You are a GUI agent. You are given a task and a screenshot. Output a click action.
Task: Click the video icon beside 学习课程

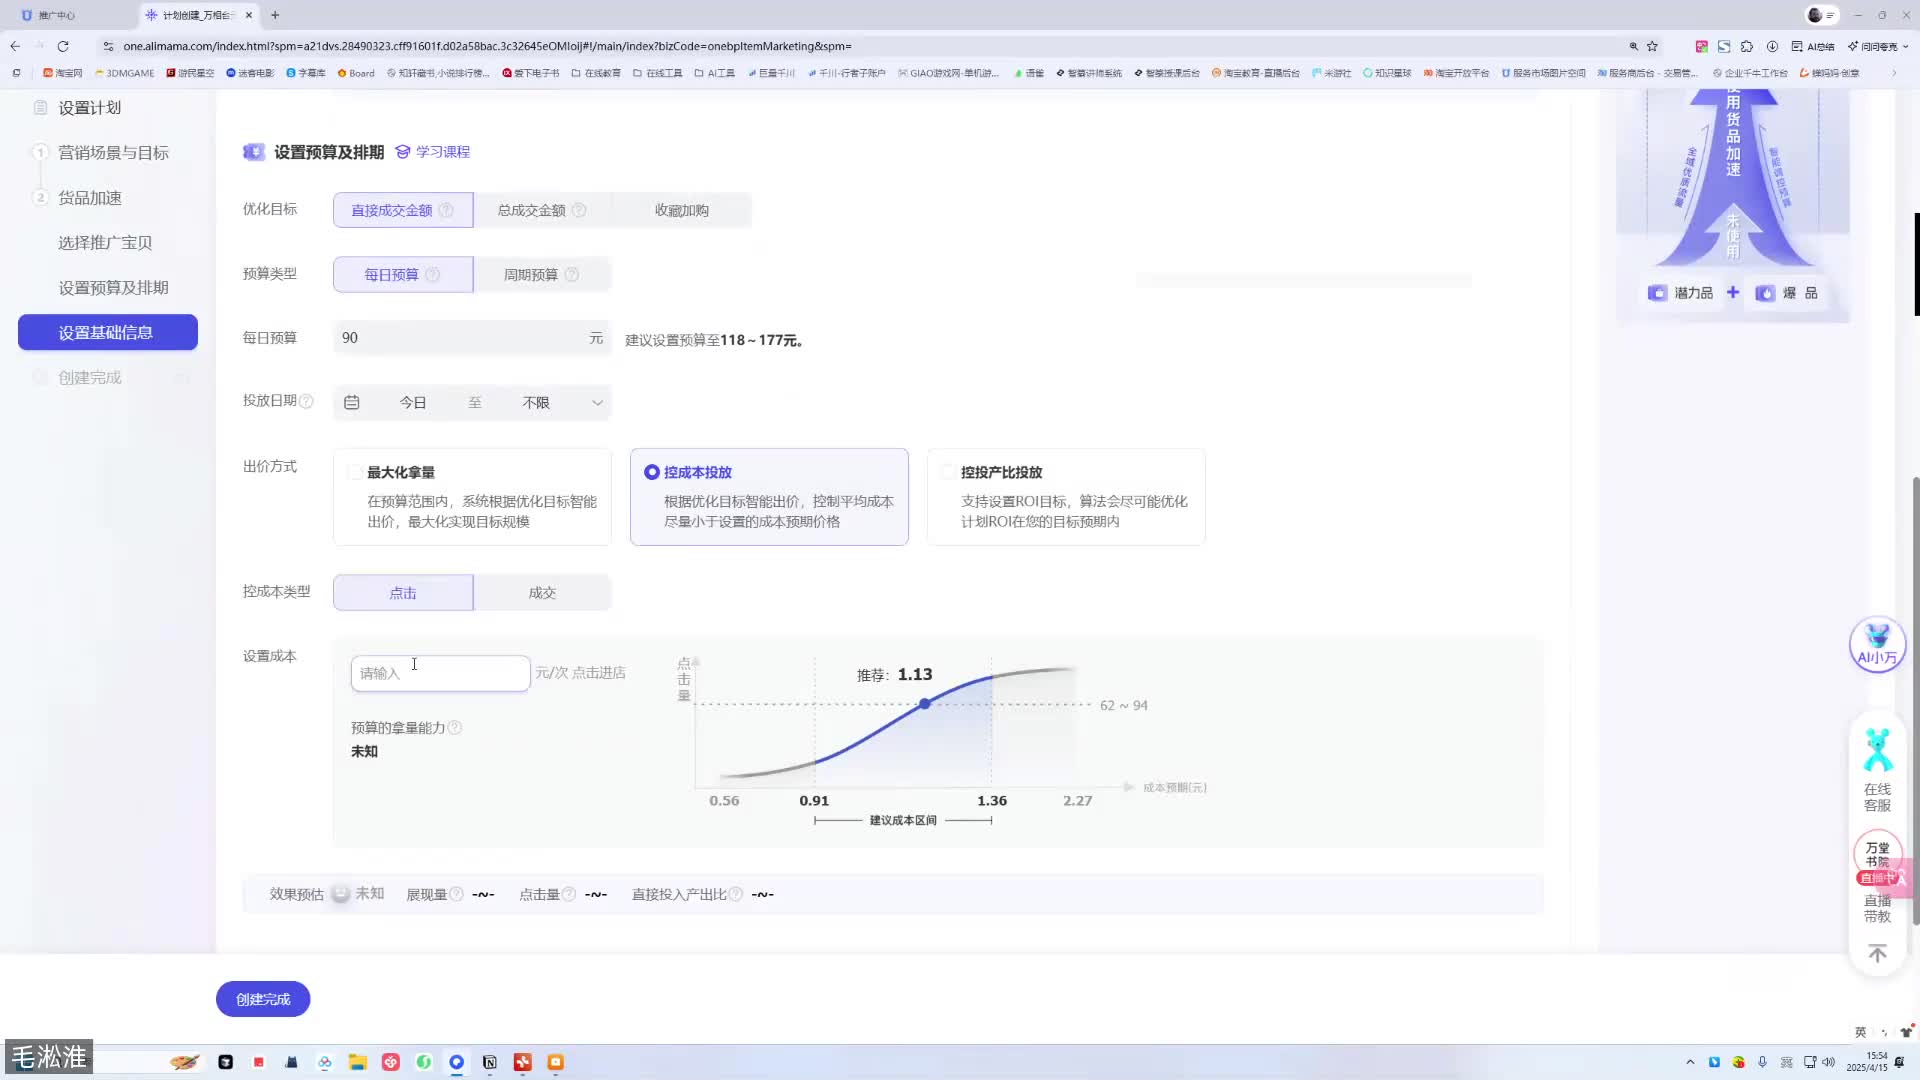point(402,151)
